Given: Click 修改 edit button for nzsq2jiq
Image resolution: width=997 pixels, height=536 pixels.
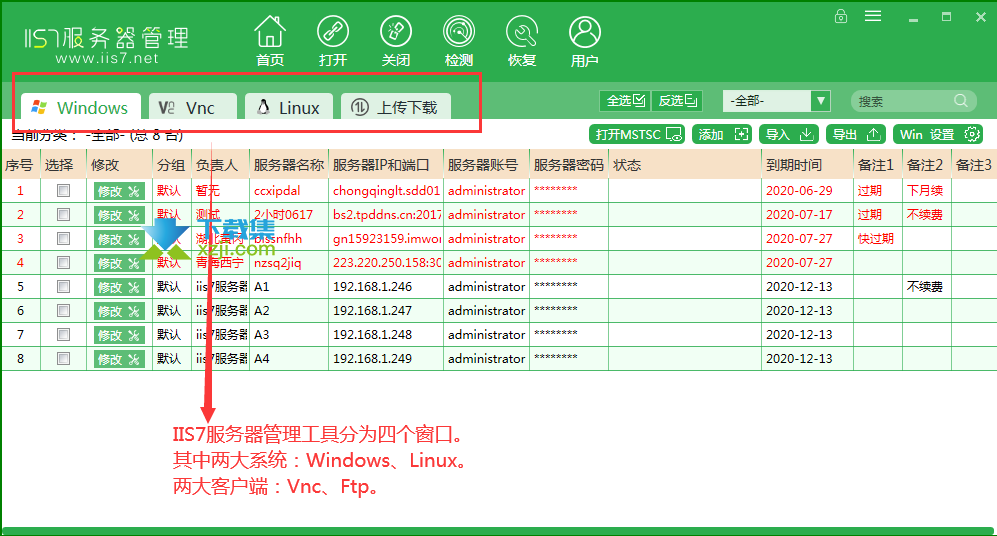Looking at the screenshot, I should [x=119, y=263].
